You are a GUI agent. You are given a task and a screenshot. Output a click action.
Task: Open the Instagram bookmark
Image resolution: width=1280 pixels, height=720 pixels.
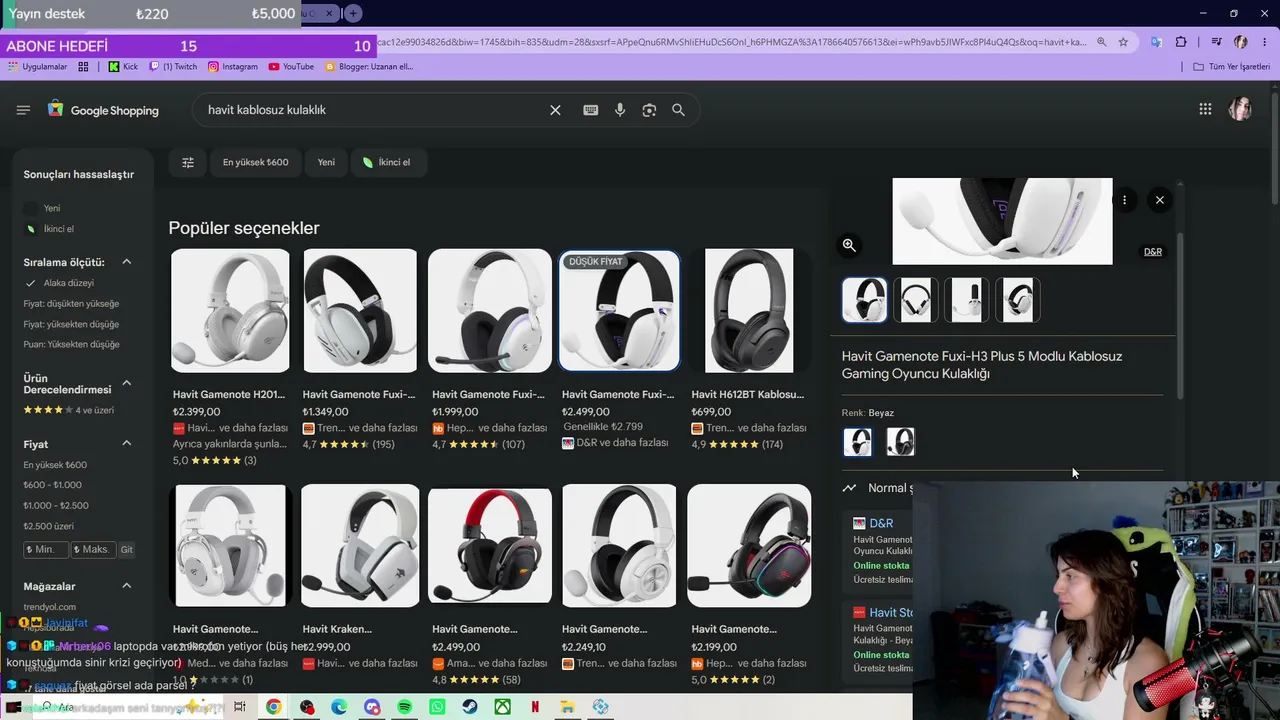tap(232, 67)
